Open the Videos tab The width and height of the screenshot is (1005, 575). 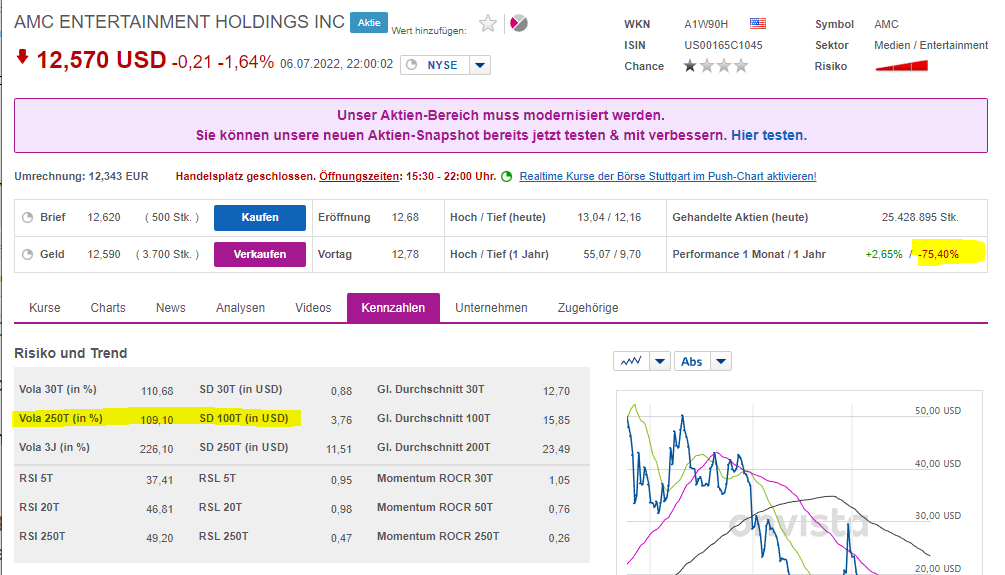click(x=313, y=308)
